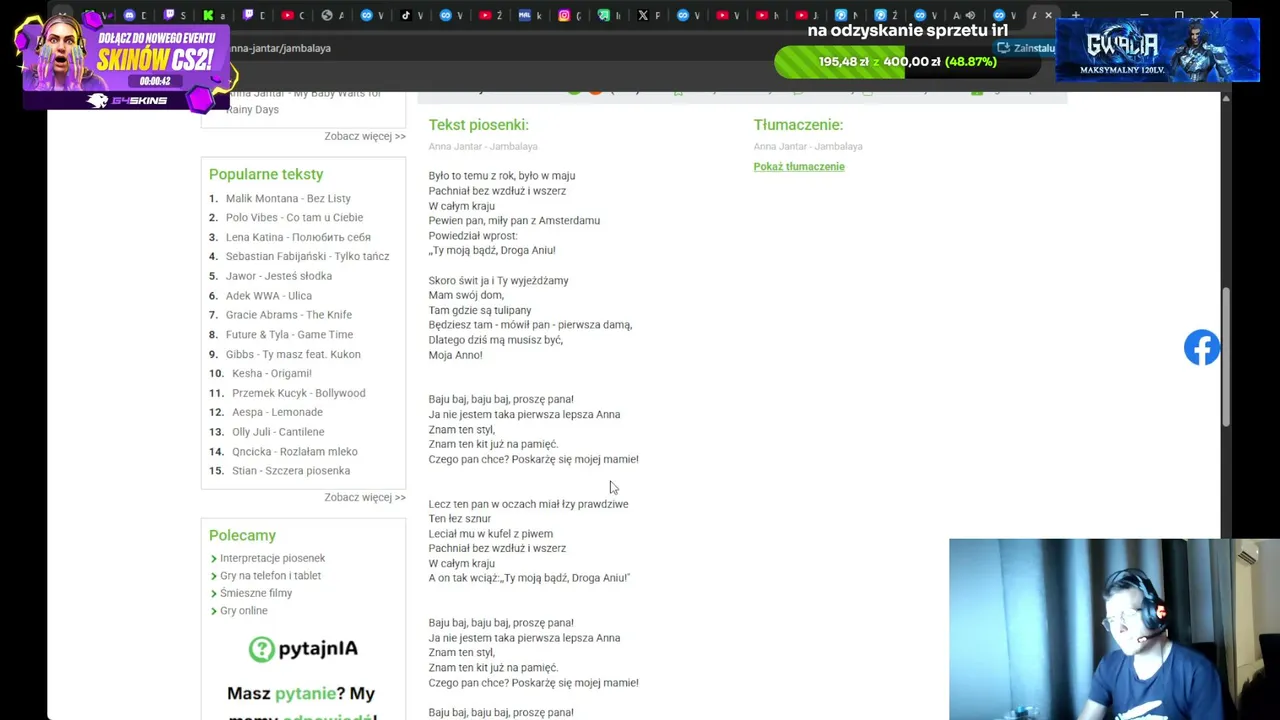The height and width of the screenshot is (720, 1280).
Task: Close the active browser tab
Action: point(1048,15)
